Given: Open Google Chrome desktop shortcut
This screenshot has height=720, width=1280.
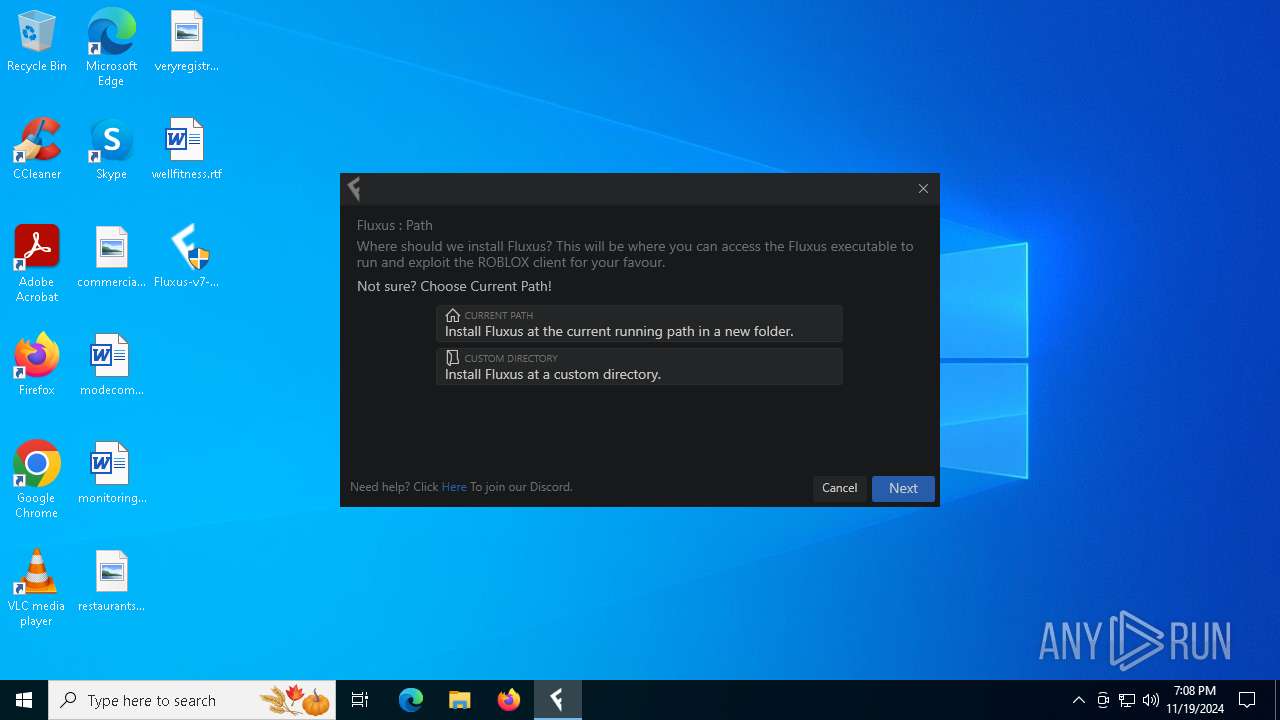Looking at the screenshot, I should coord(37,480).
